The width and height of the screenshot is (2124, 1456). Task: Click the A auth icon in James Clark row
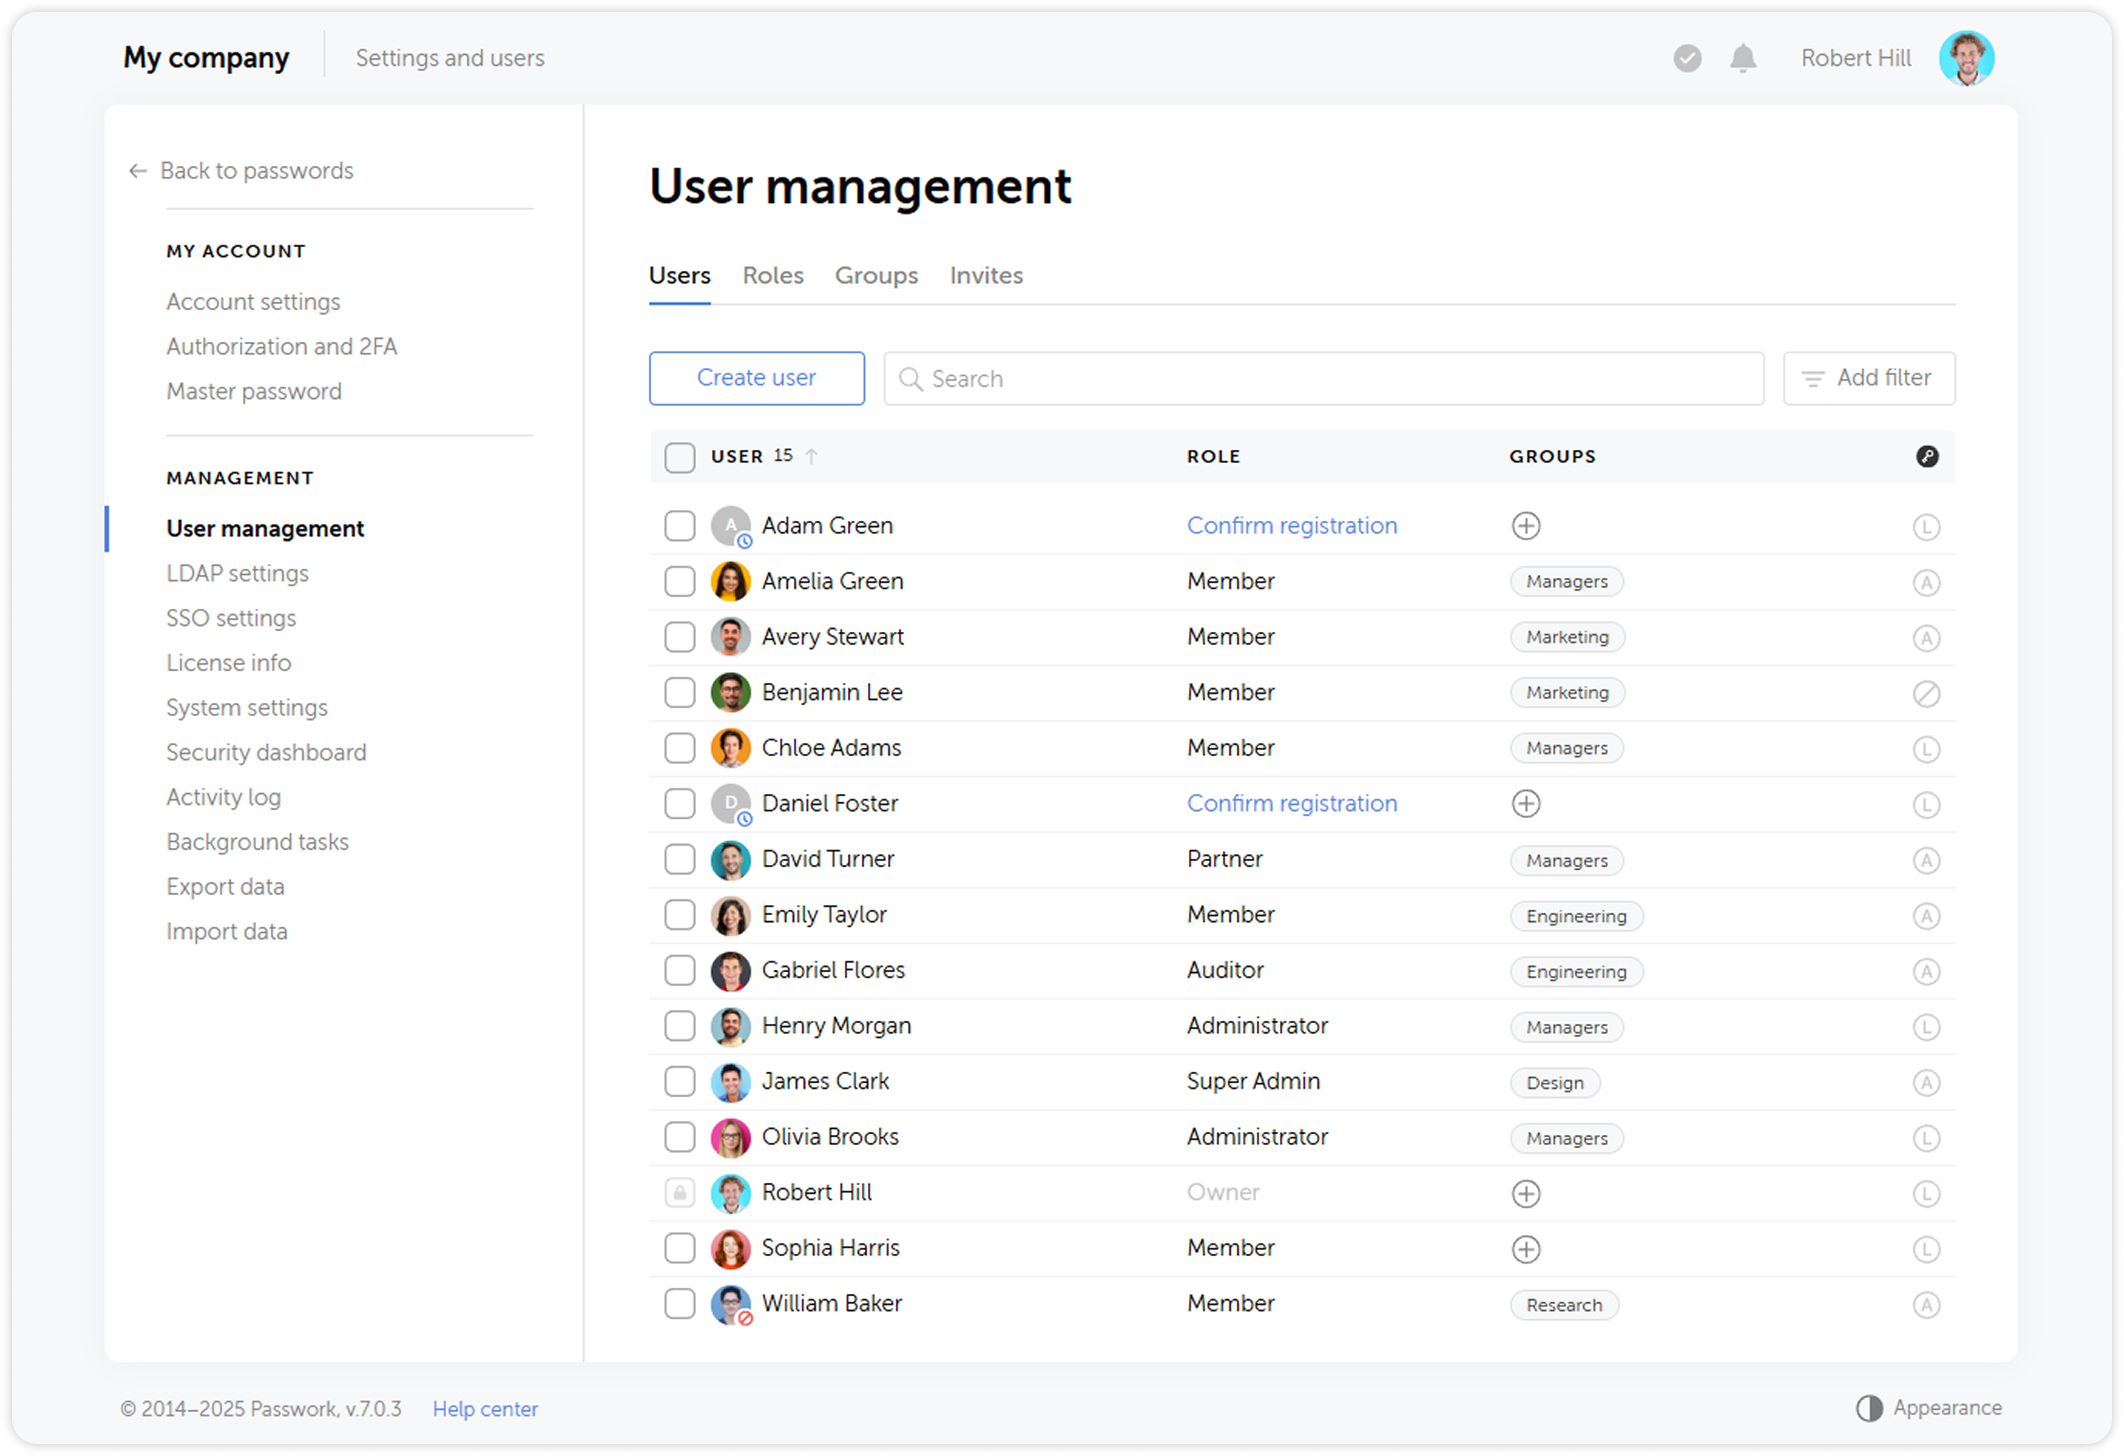(x=1926, y=1082)
